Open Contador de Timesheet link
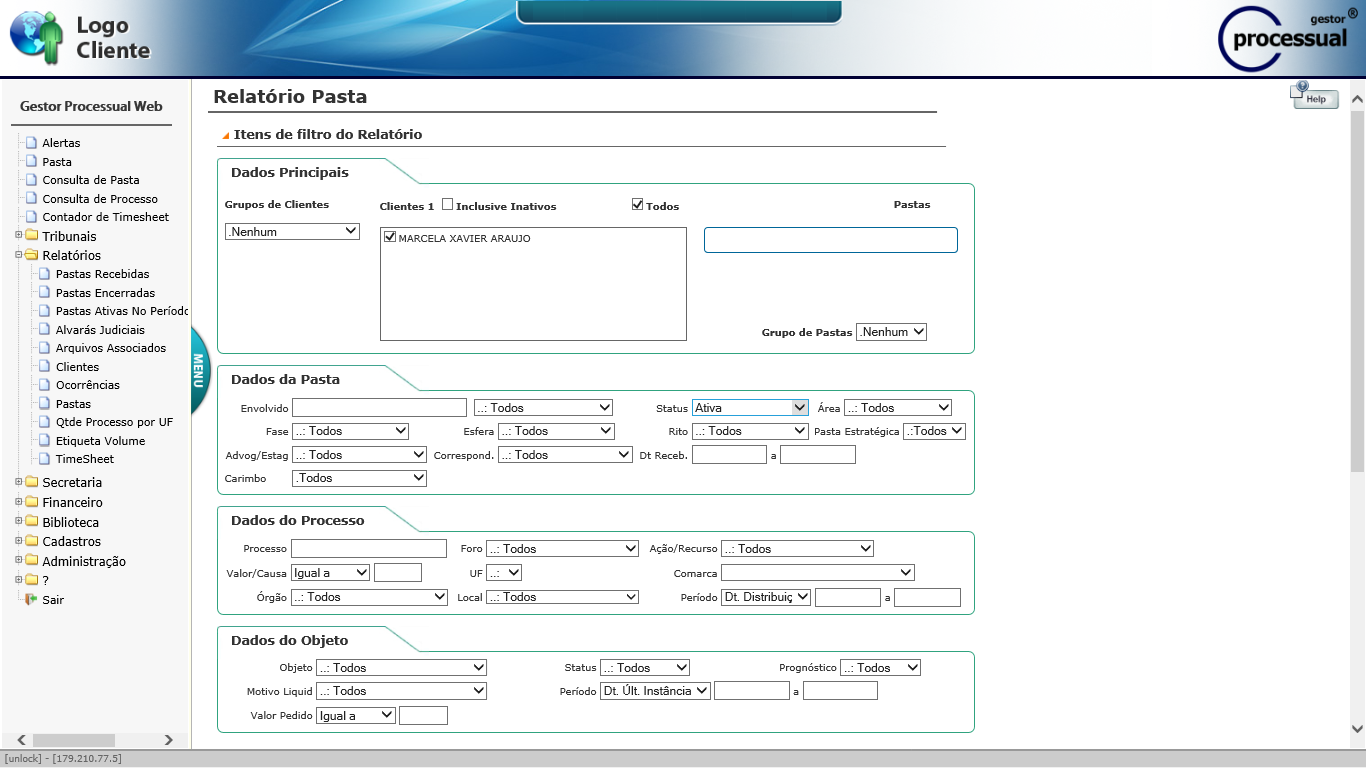Image resolution: width=1366 pixels, height=768 pixels. click(x=106, y=217)
